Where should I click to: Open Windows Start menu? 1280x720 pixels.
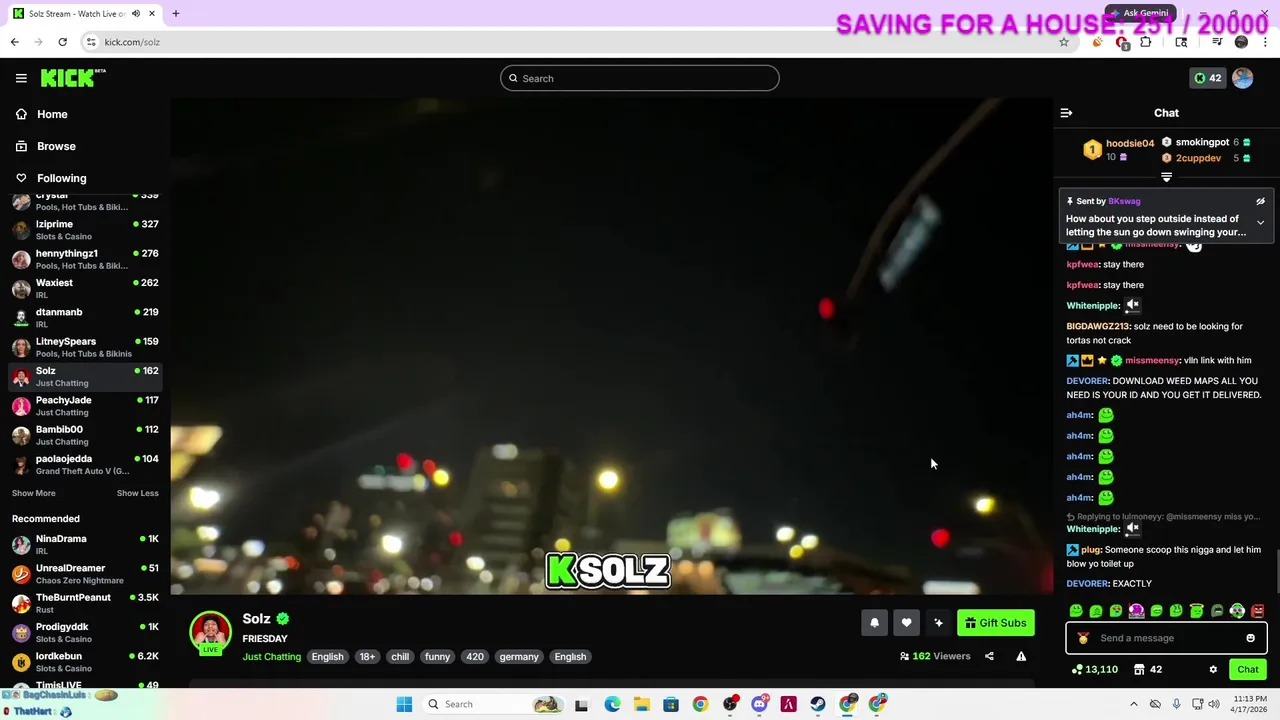404,704
